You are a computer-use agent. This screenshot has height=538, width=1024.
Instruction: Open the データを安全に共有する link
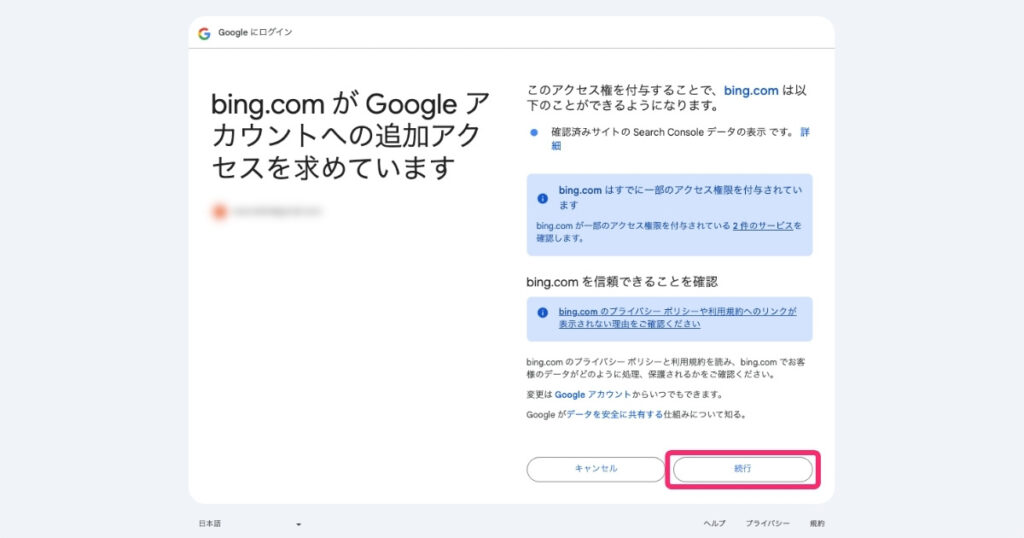click(614, 415)
